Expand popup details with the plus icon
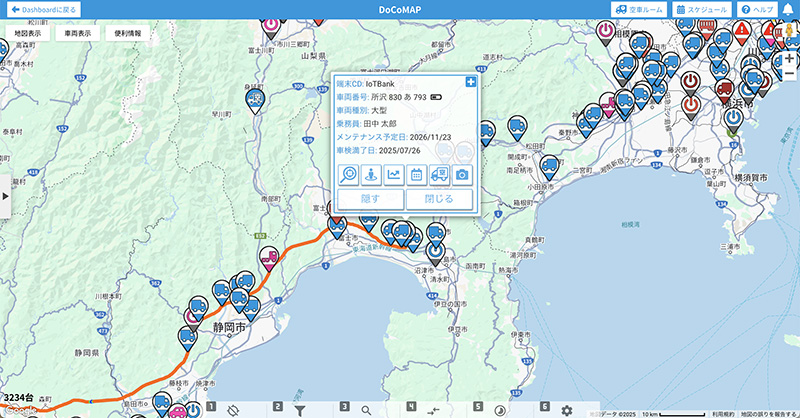This screenshot has height=418, width=800. pos(471,81)
